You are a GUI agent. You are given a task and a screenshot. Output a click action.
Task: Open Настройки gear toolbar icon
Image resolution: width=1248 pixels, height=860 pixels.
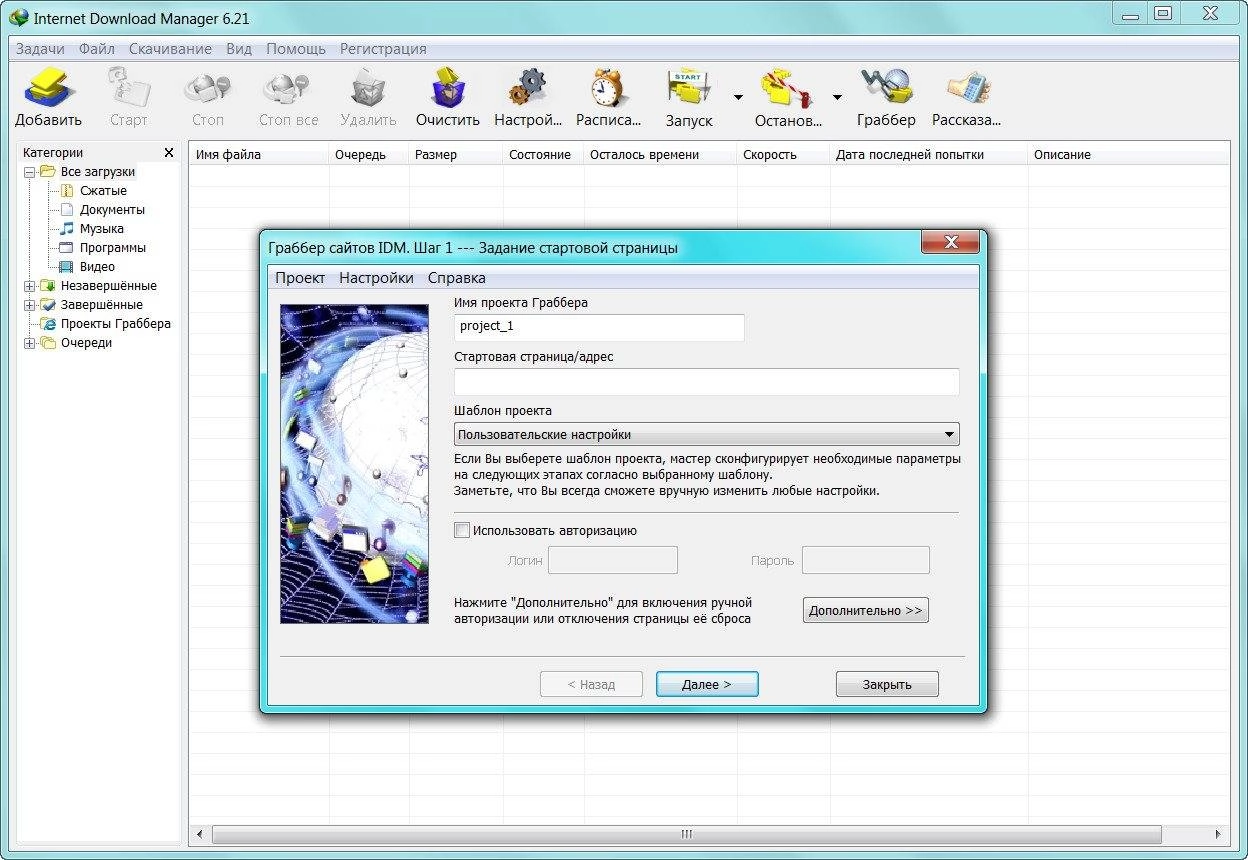(528, 88)
